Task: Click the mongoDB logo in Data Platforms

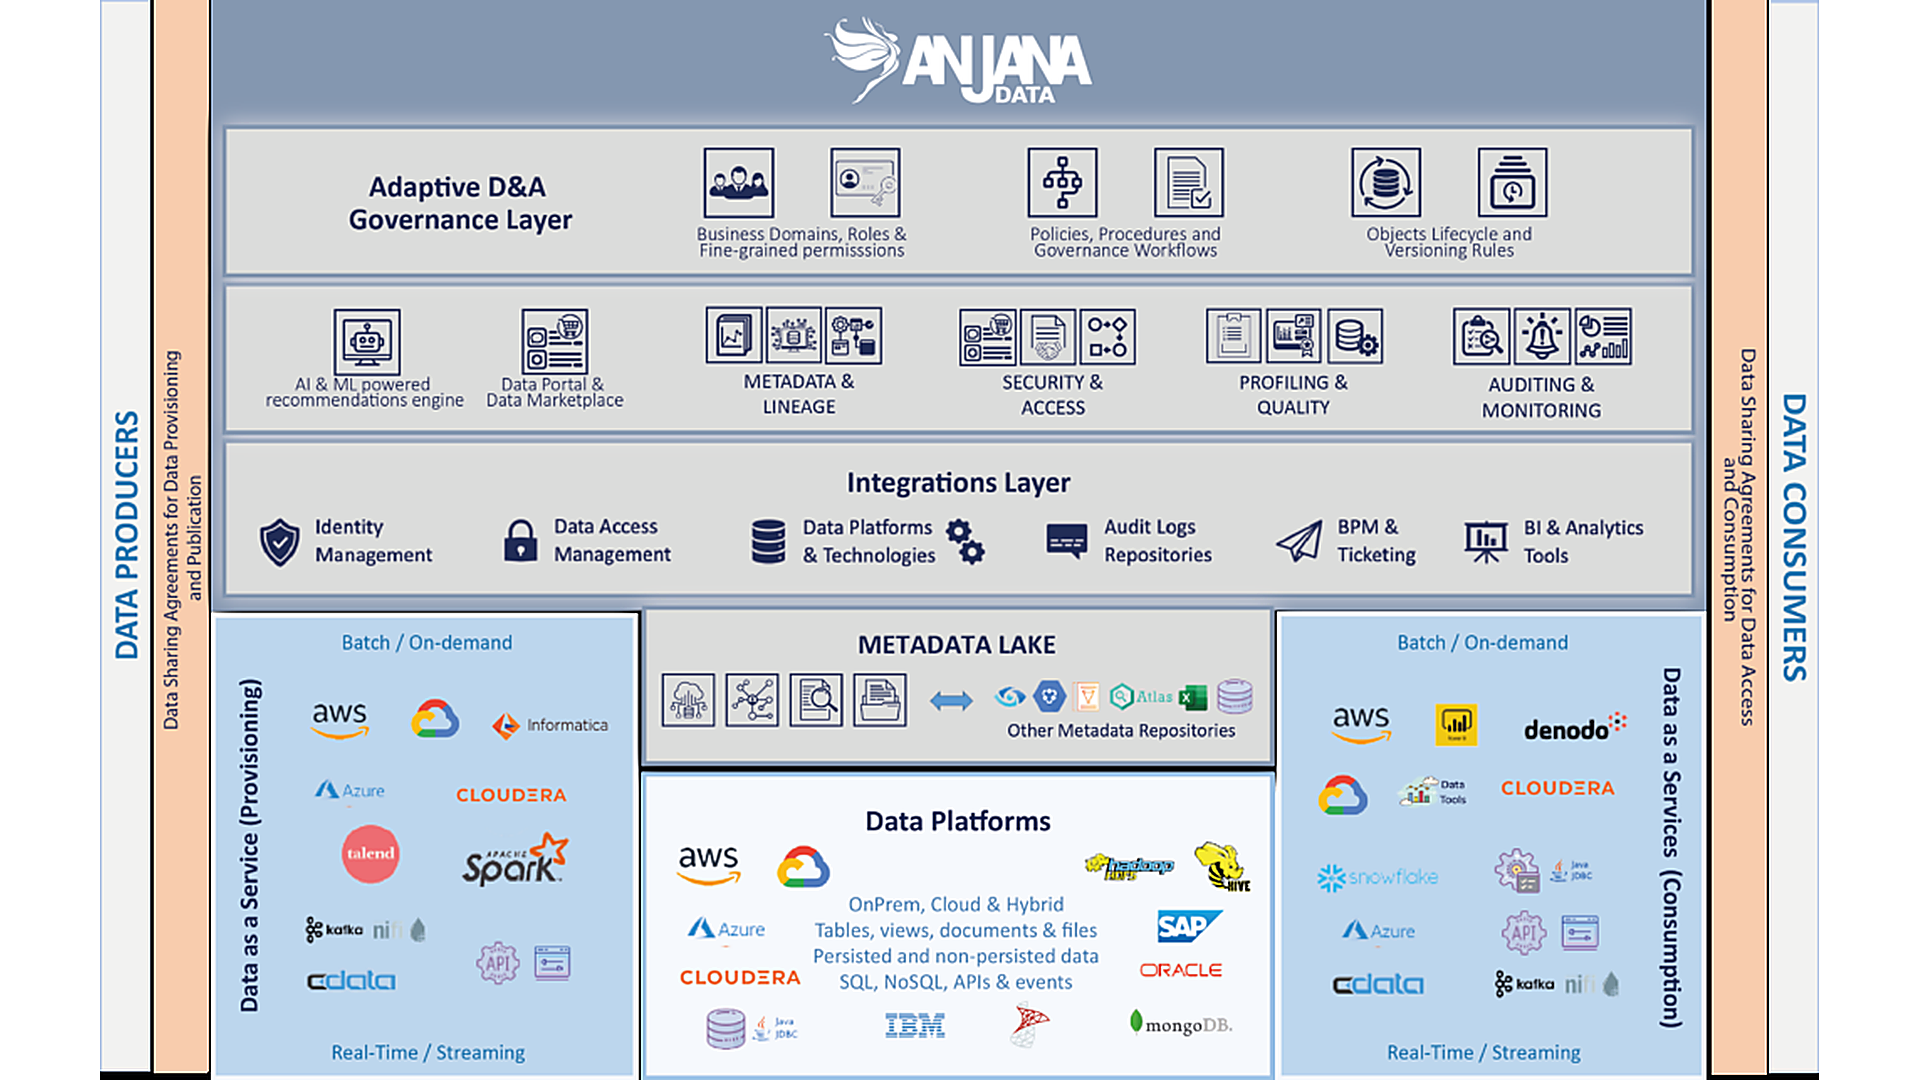Action: [x=1181, y=1024]
